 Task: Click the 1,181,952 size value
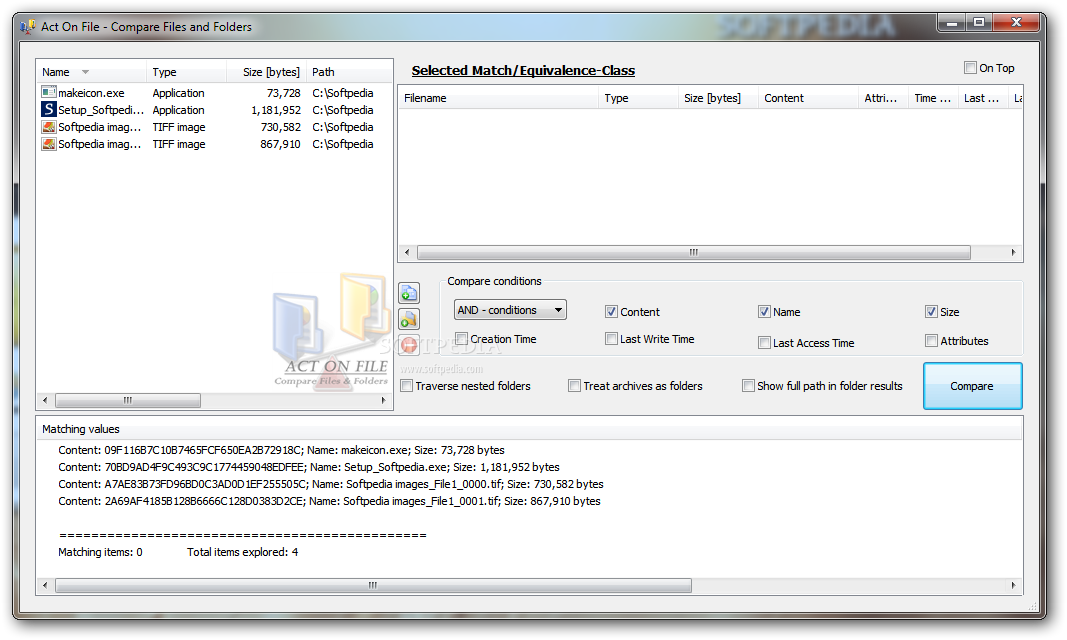click(276, 110)
